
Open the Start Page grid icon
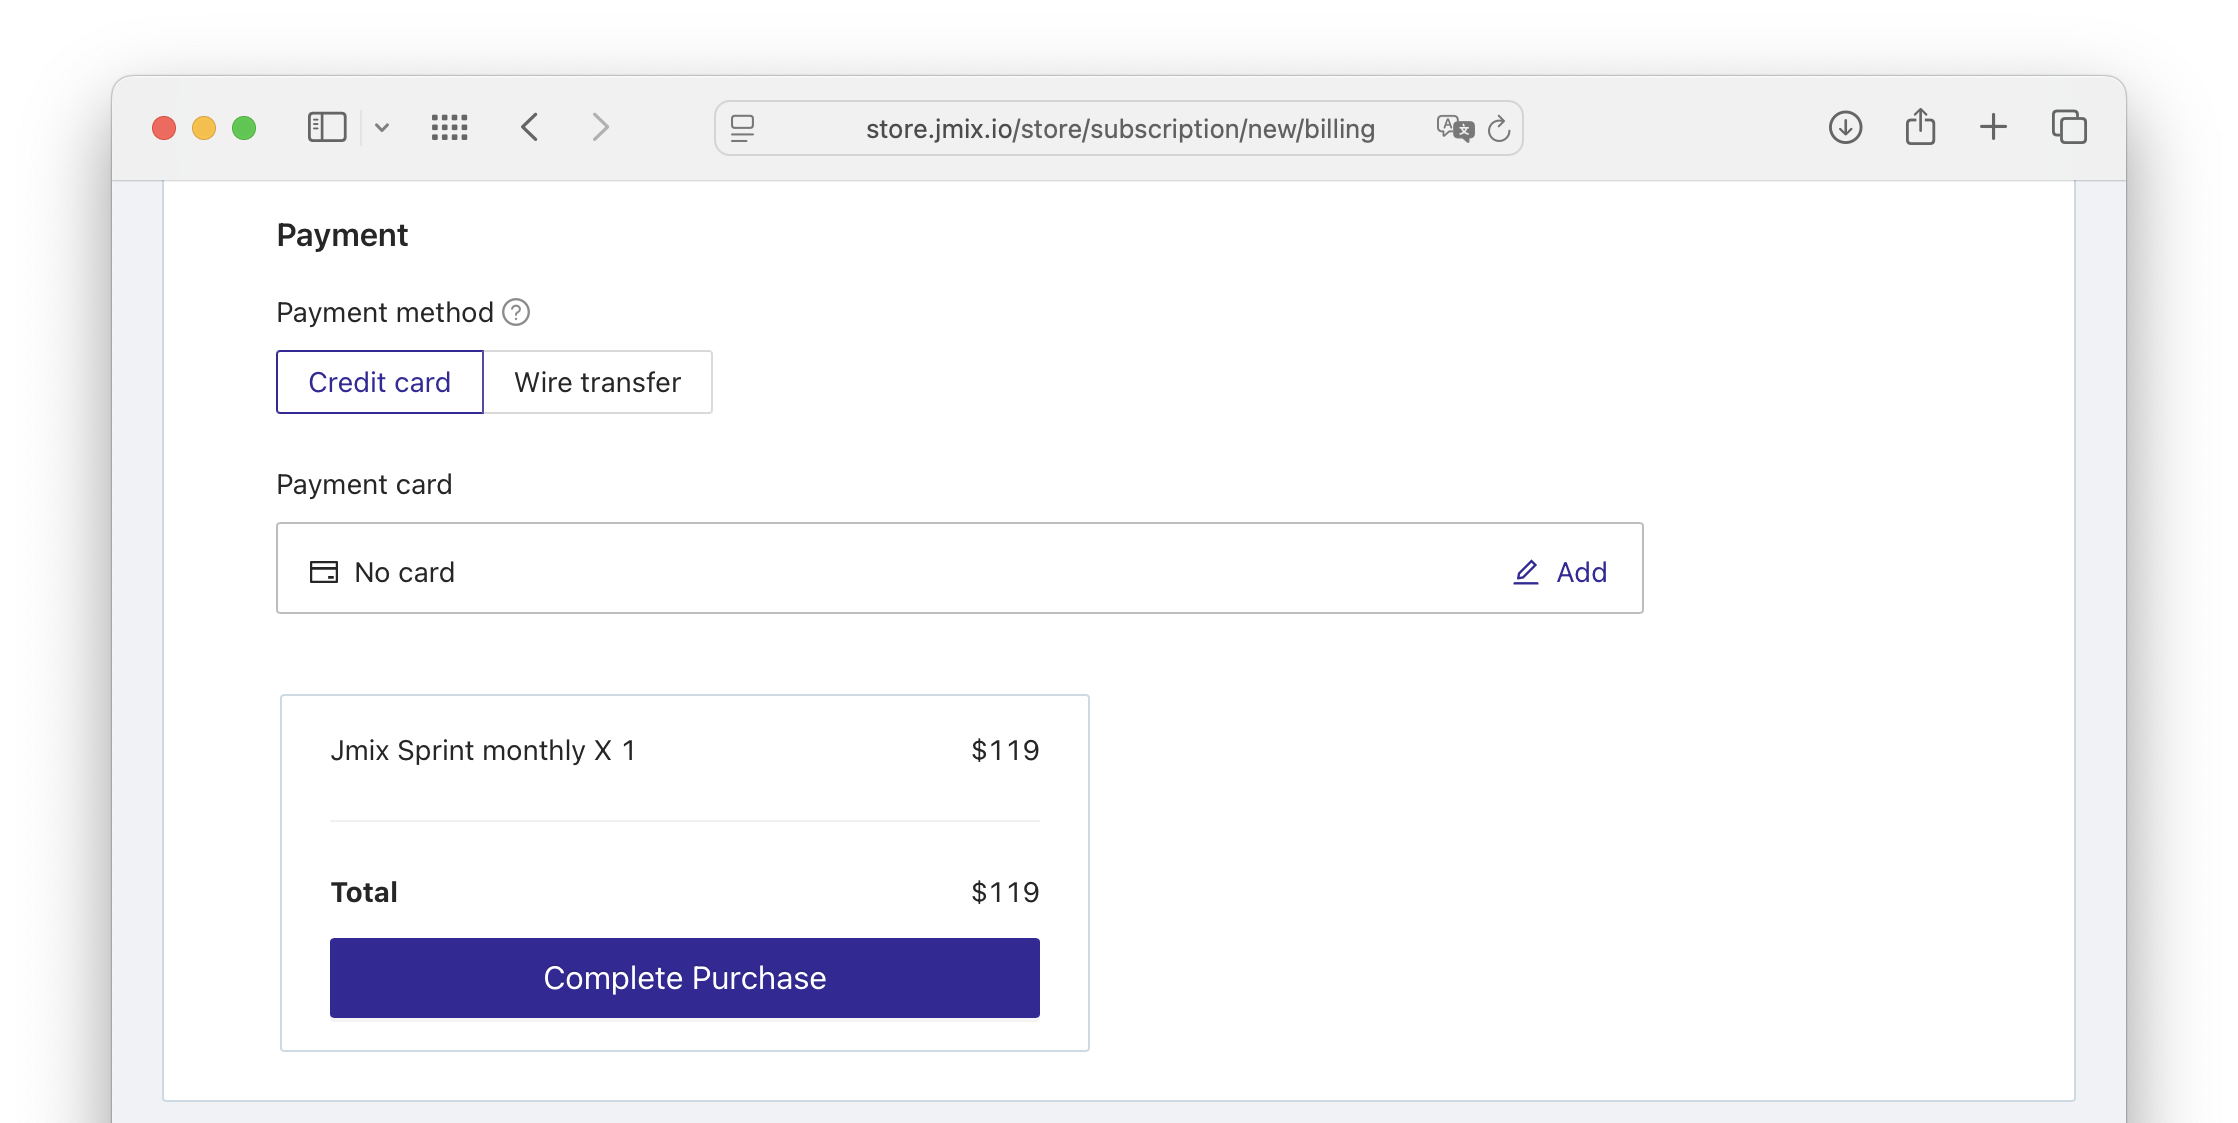(450, 128)
